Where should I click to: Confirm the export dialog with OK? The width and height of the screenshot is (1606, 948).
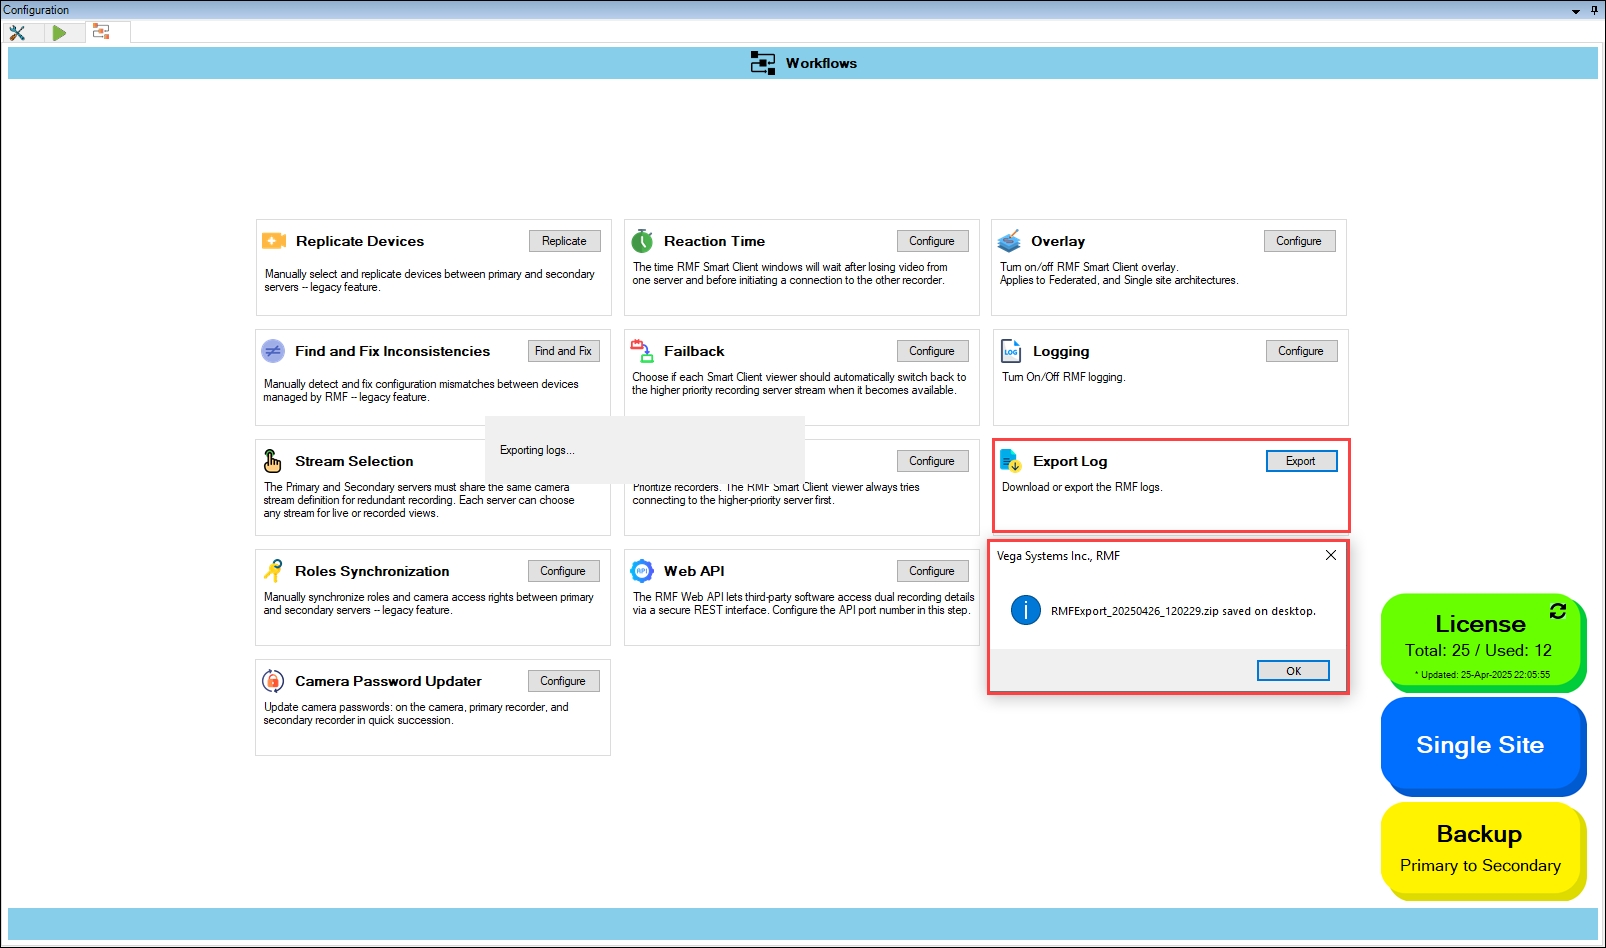coord(1293,671)
